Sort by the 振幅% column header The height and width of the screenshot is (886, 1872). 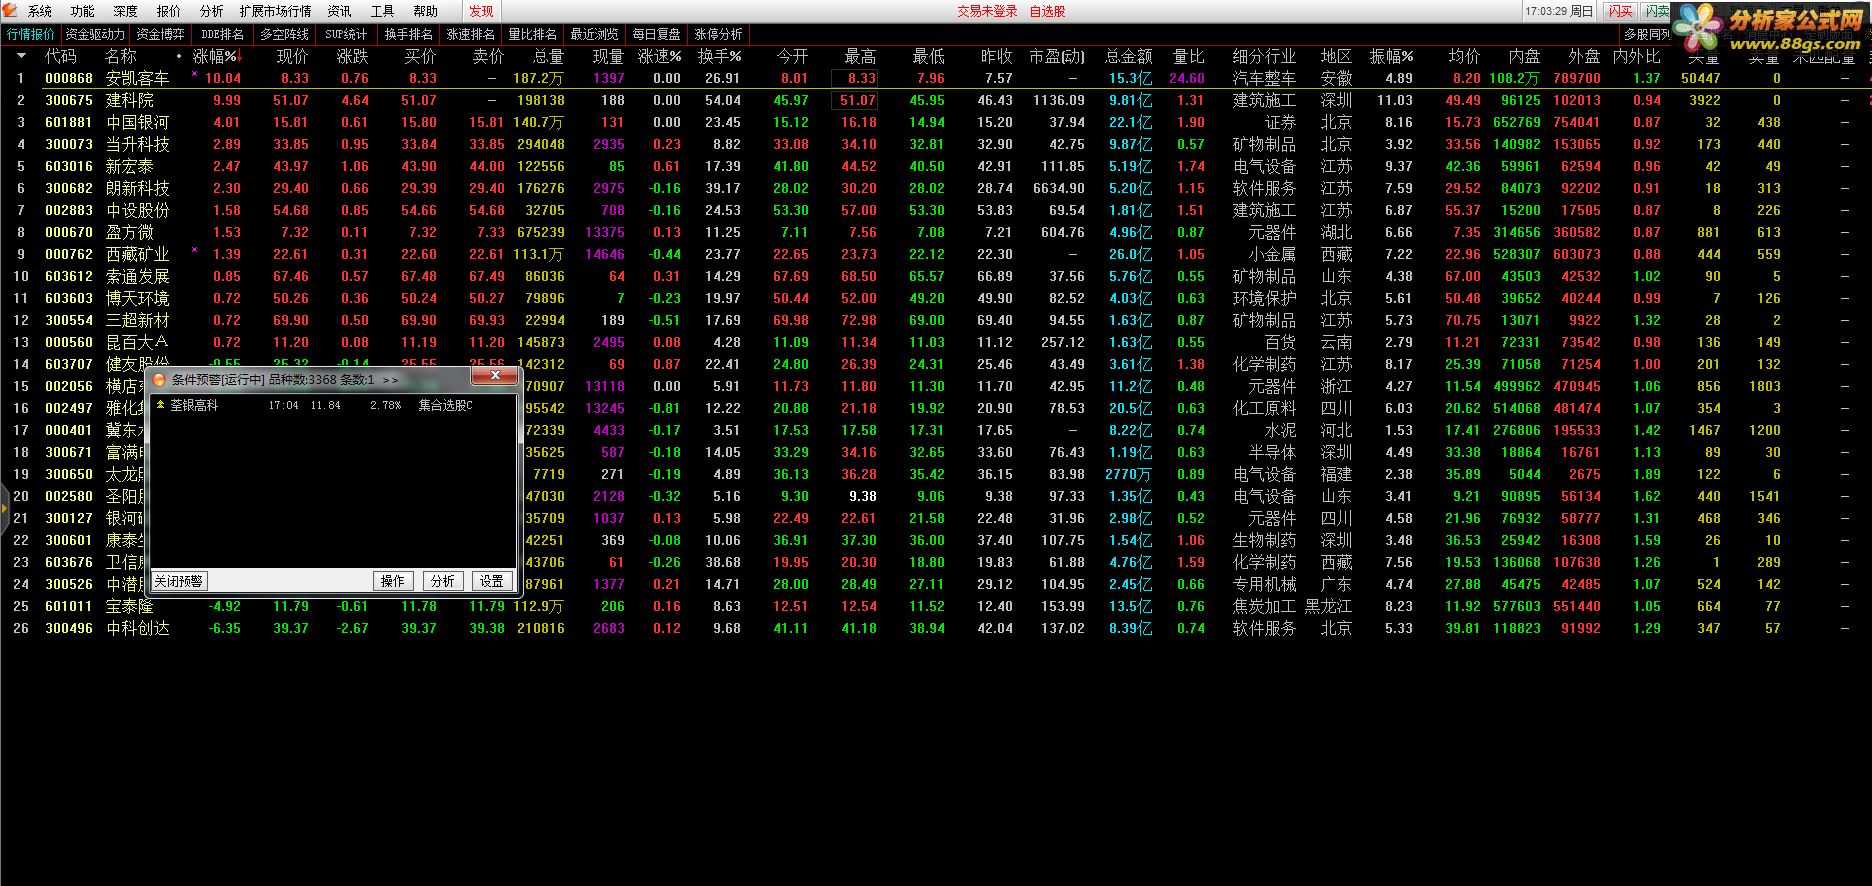1391,57
